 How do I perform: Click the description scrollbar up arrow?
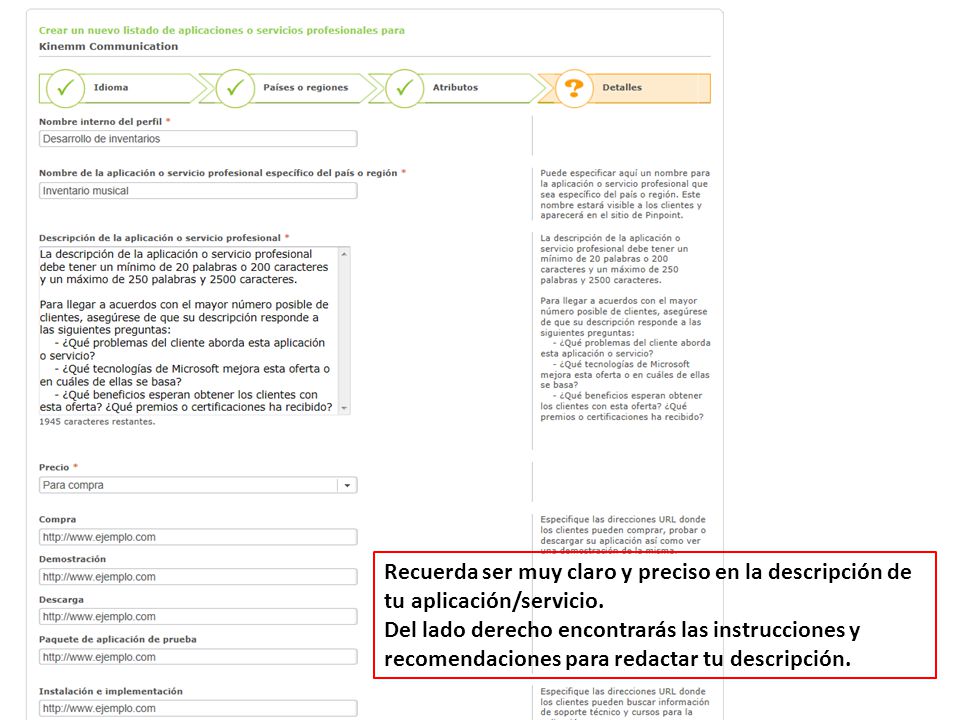click(344, 253)
